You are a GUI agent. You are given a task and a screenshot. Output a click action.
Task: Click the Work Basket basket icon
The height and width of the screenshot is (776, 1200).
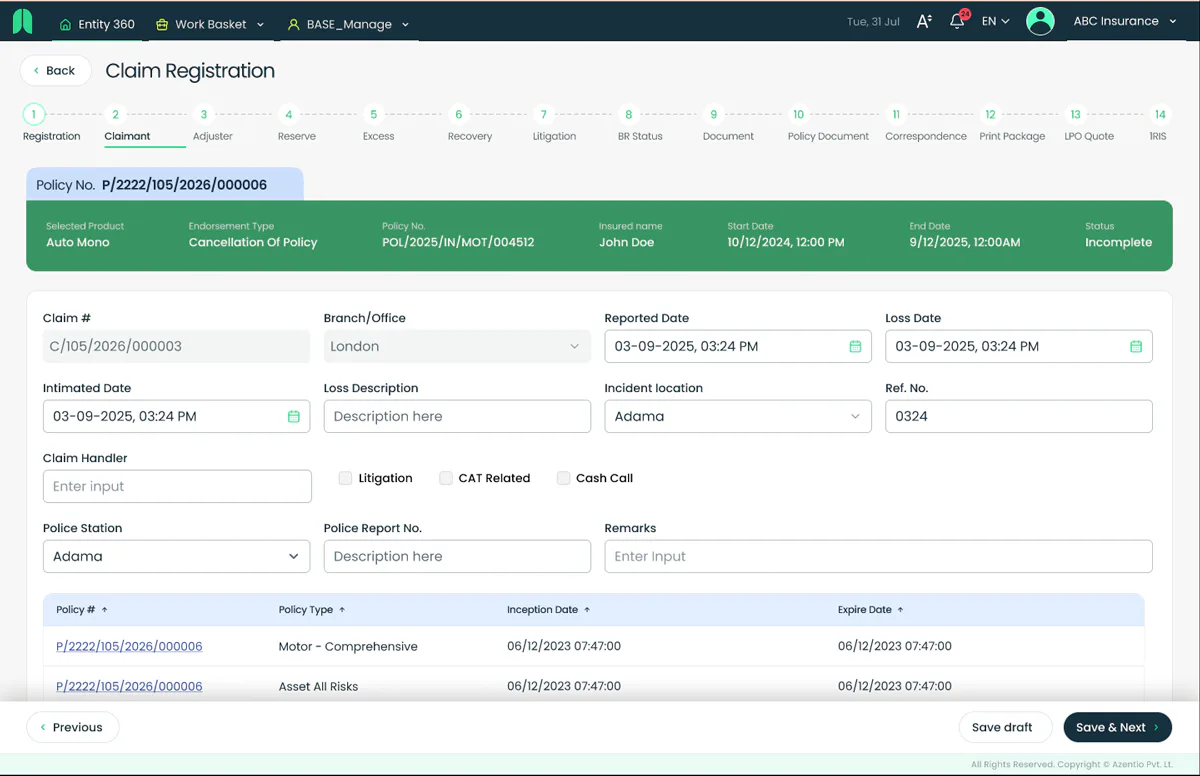162,24
